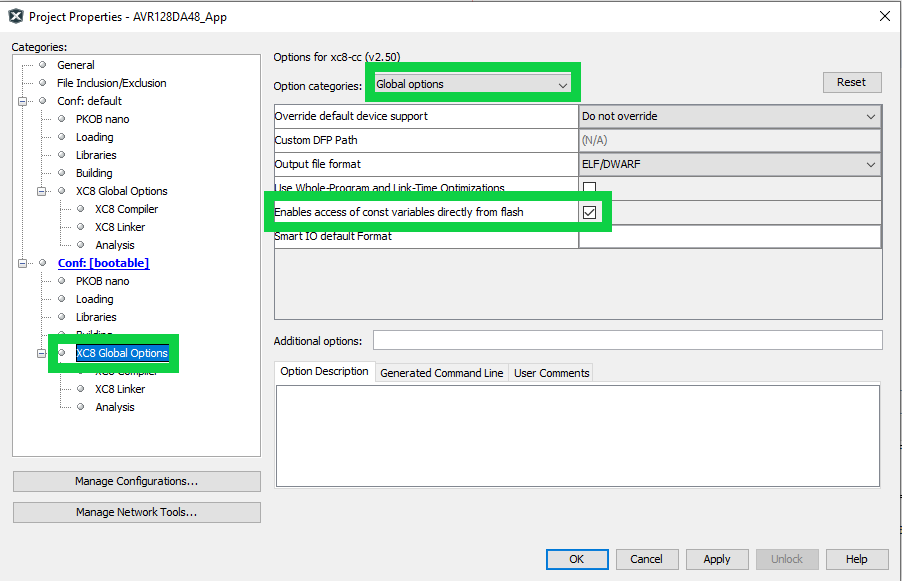Open the Override default device support dropdown
902x581 pixels.
coord(729,116)
